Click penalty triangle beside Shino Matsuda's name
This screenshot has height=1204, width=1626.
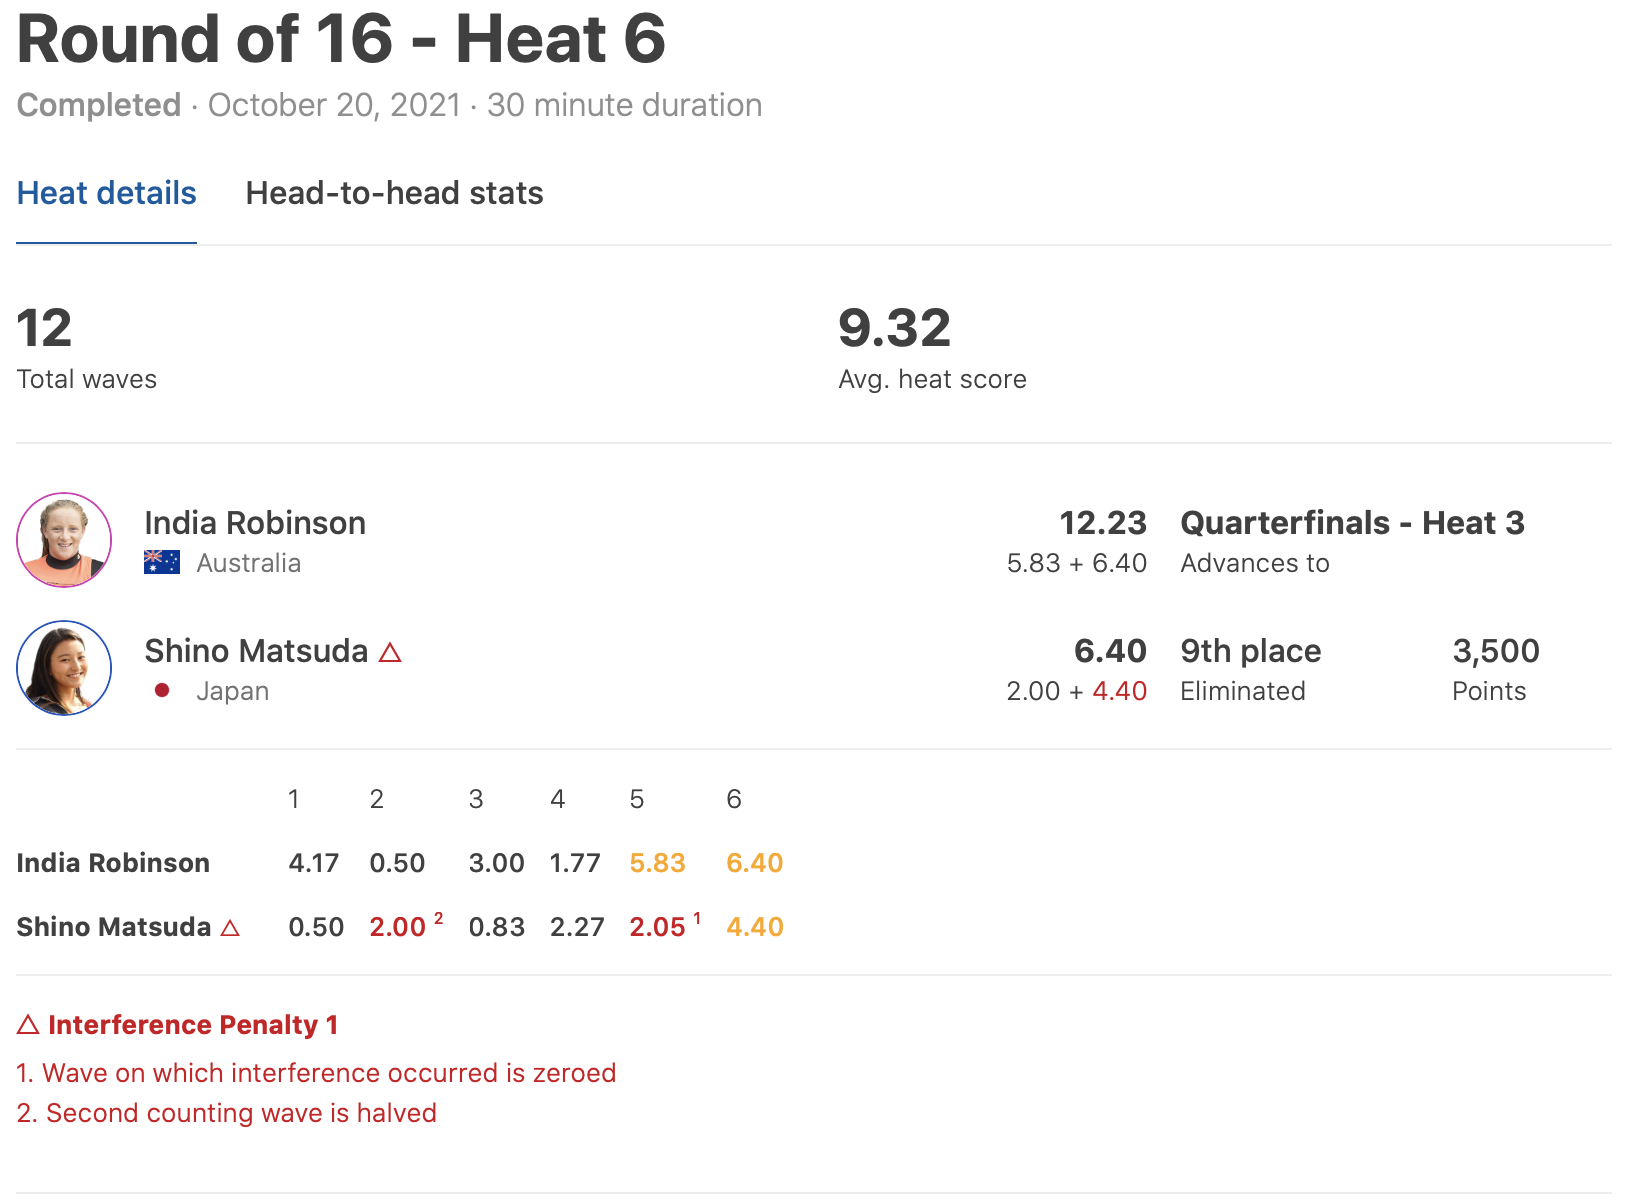pyautogui.click(x=391, y=653)
